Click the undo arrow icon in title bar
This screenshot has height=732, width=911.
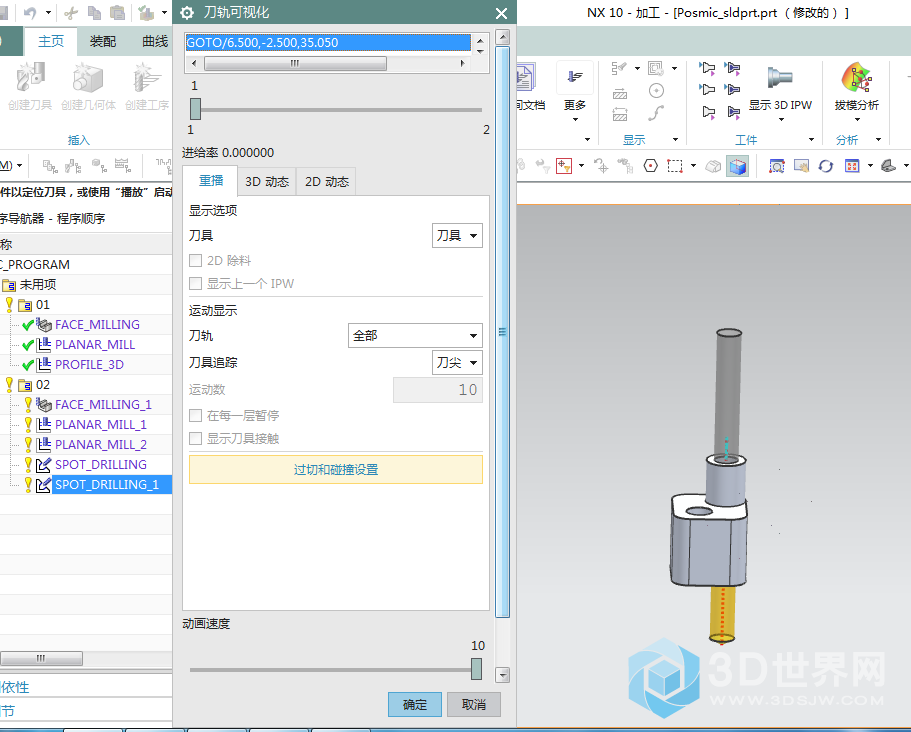point(31,13)
